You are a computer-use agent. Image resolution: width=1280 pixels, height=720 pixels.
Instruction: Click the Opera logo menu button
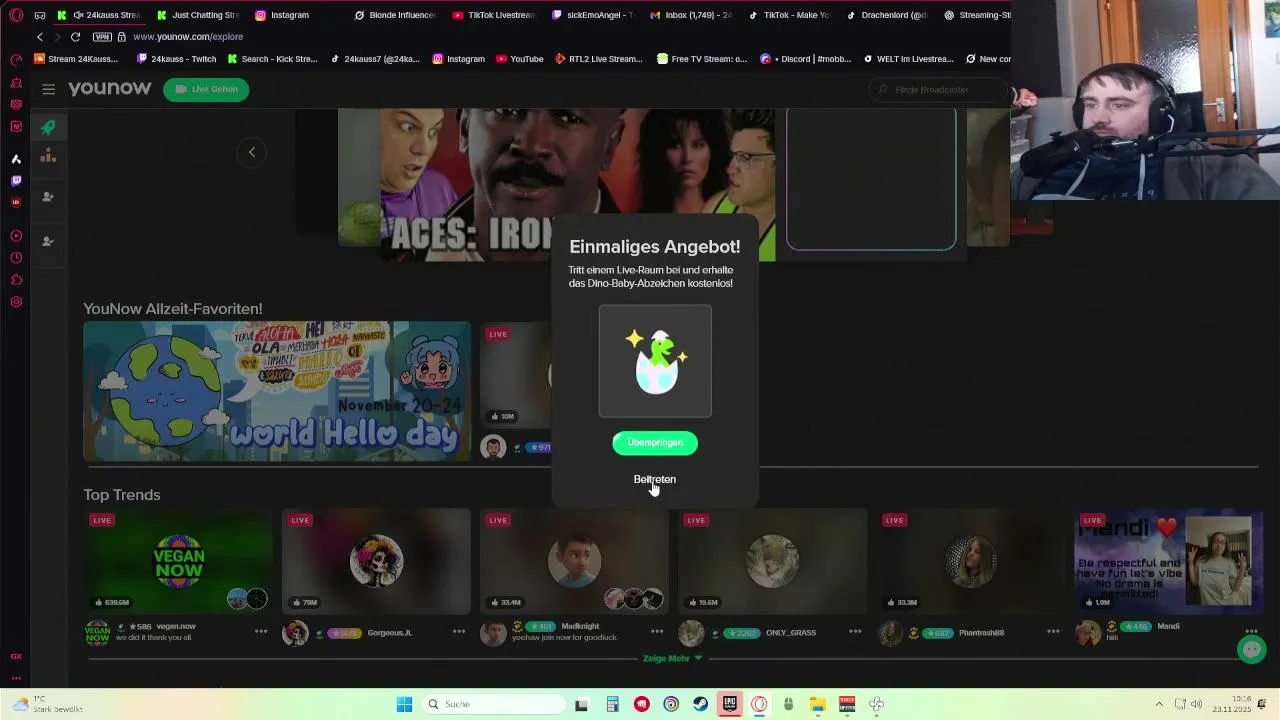point(16,15)
